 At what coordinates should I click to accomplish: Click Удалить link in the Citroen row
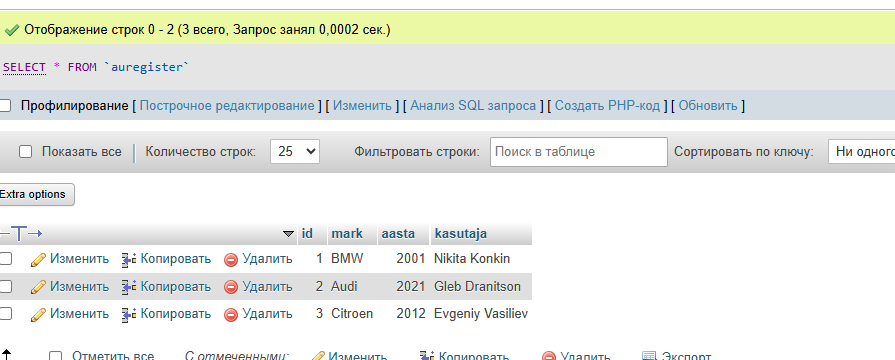point(267,314)
